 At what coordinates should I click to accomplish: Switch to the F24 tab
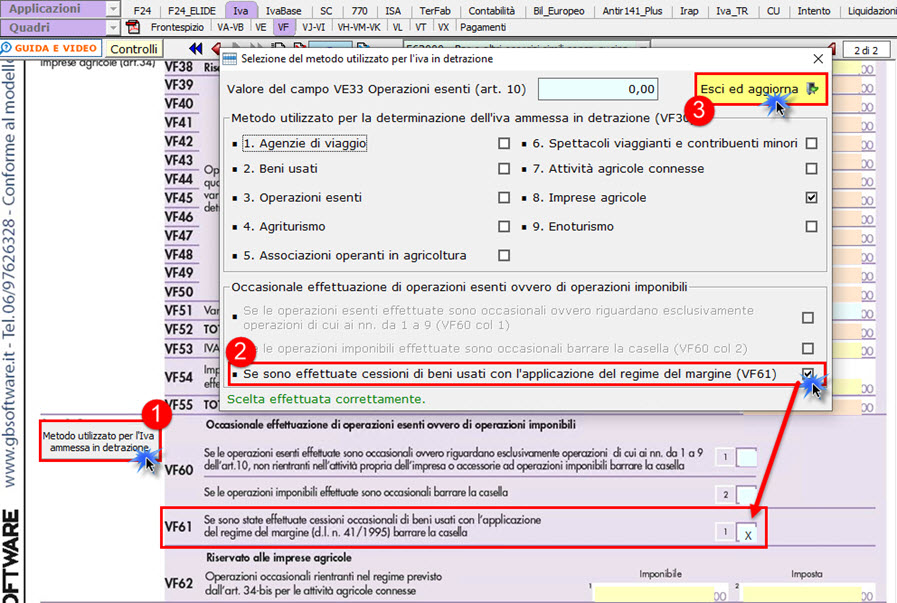(x=142, y=11)
